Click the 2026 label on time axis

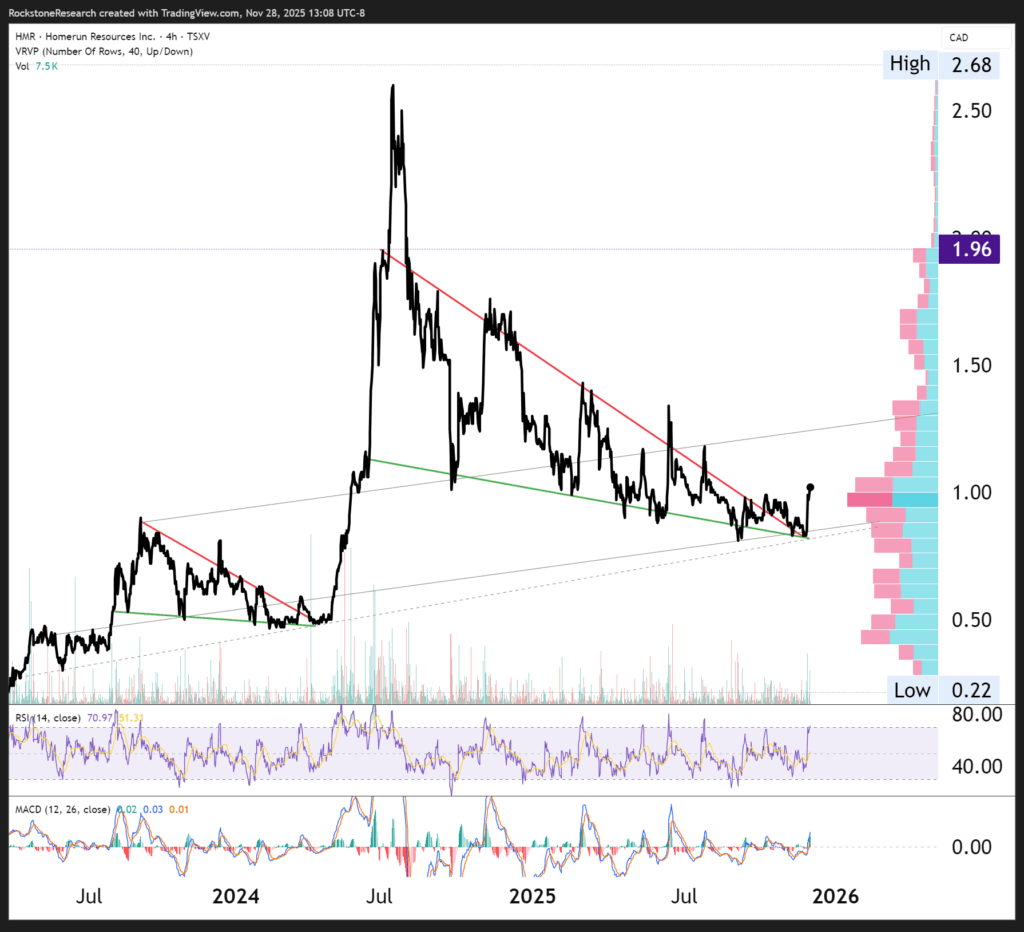point(834,895)
